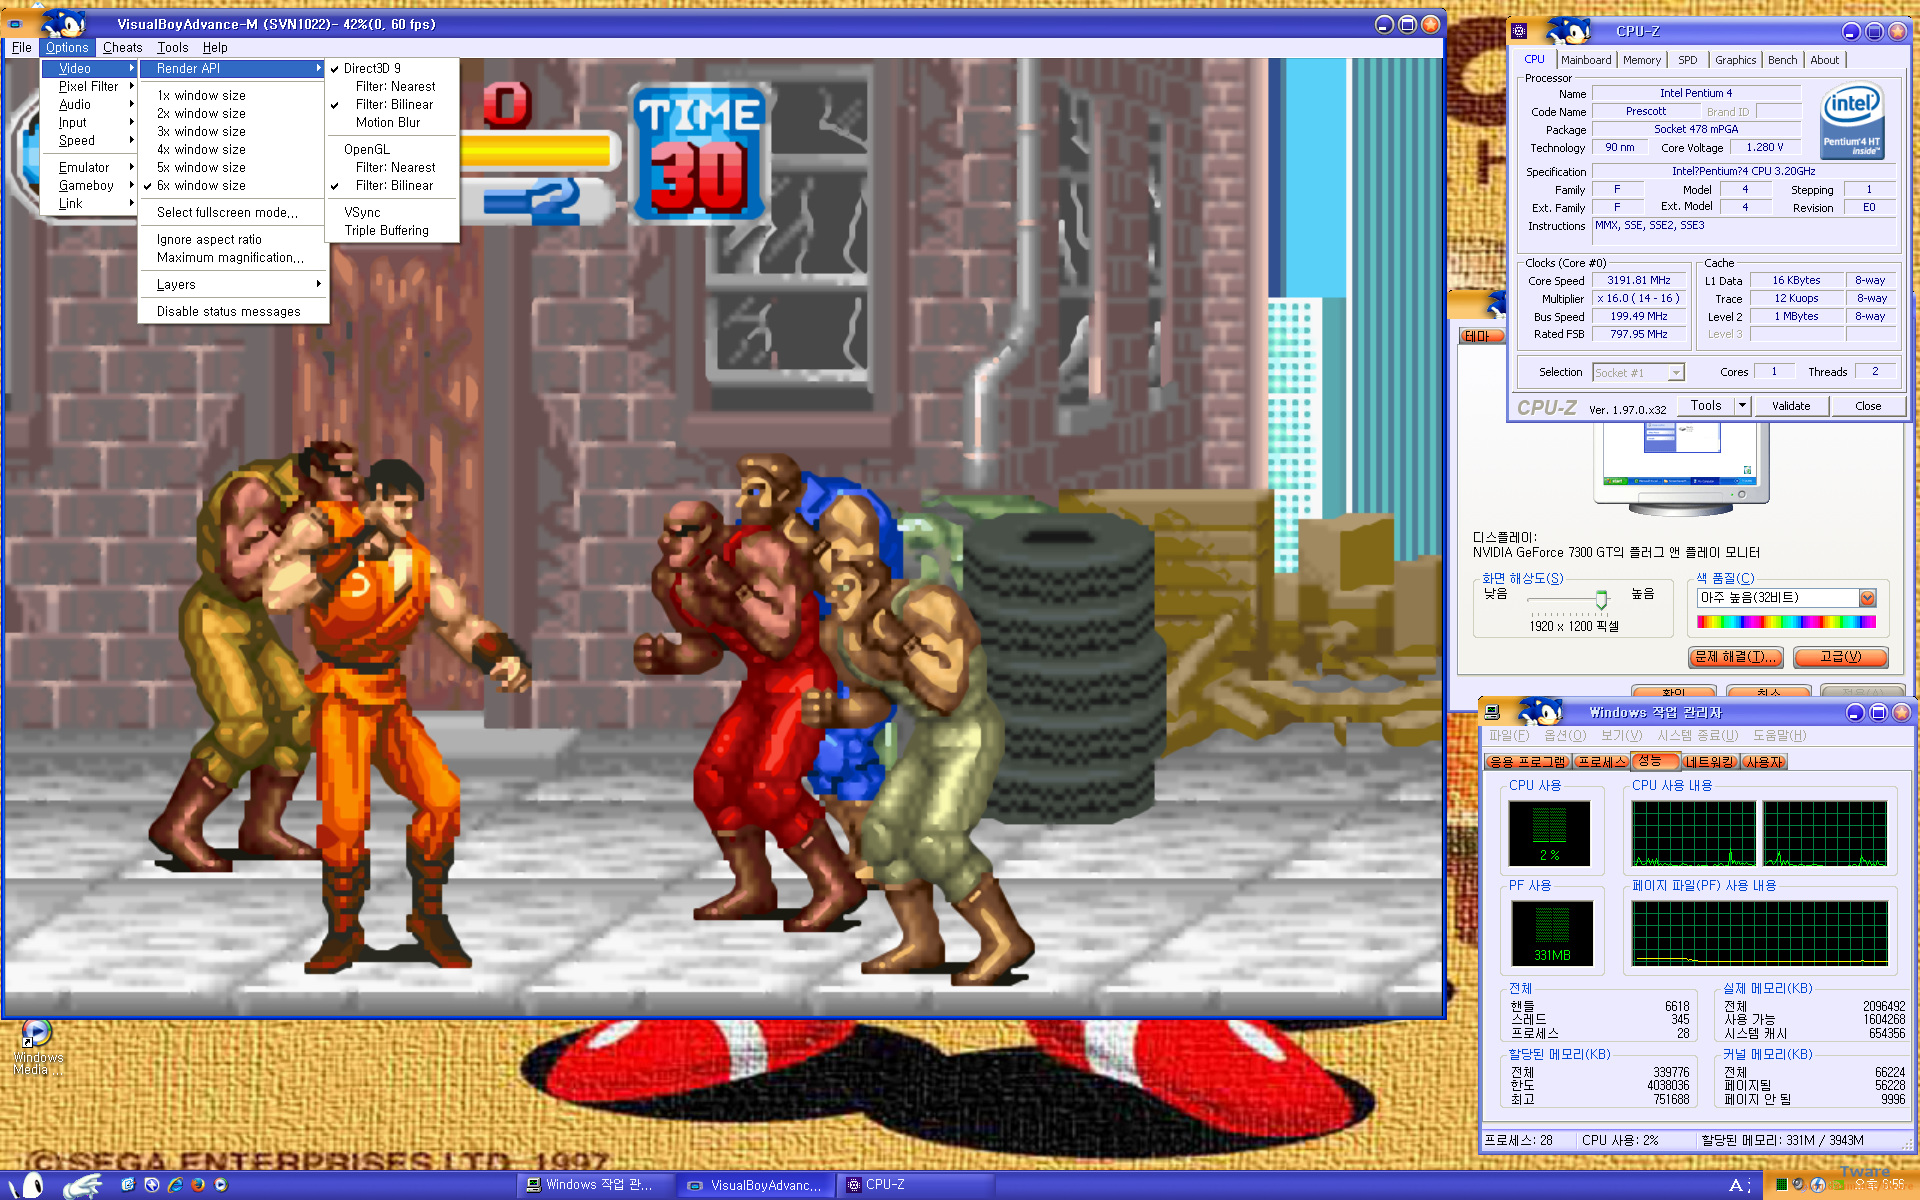Open the CPU-Z Tools dropdown arrow

pyautogui.click(x=1742, y=406)
